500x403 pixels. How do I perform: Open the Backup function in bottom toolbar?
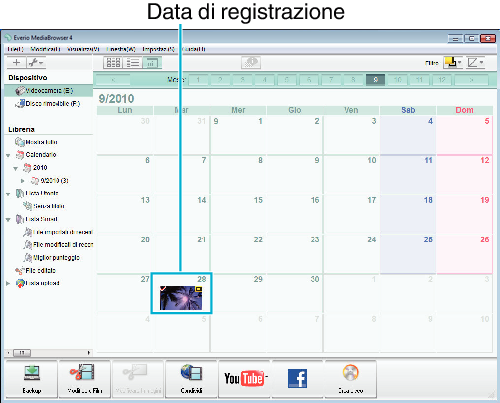(32, 379)
